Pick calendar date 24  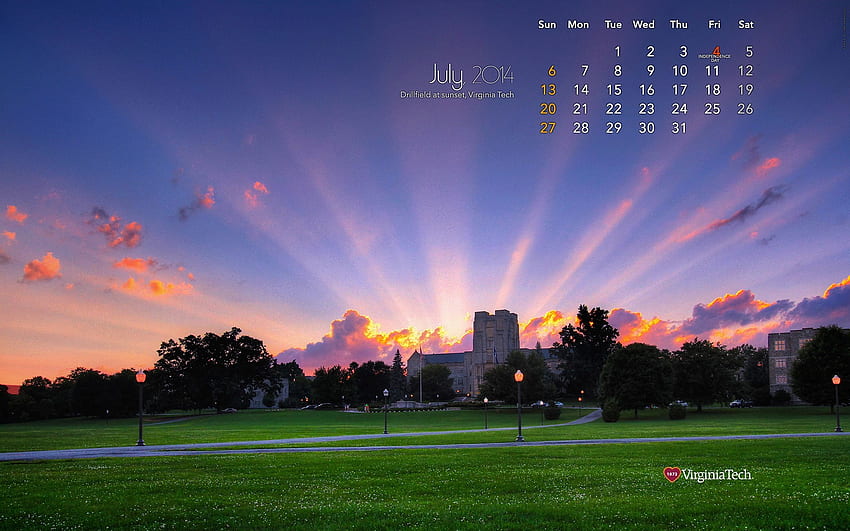(x=679, y=109)
